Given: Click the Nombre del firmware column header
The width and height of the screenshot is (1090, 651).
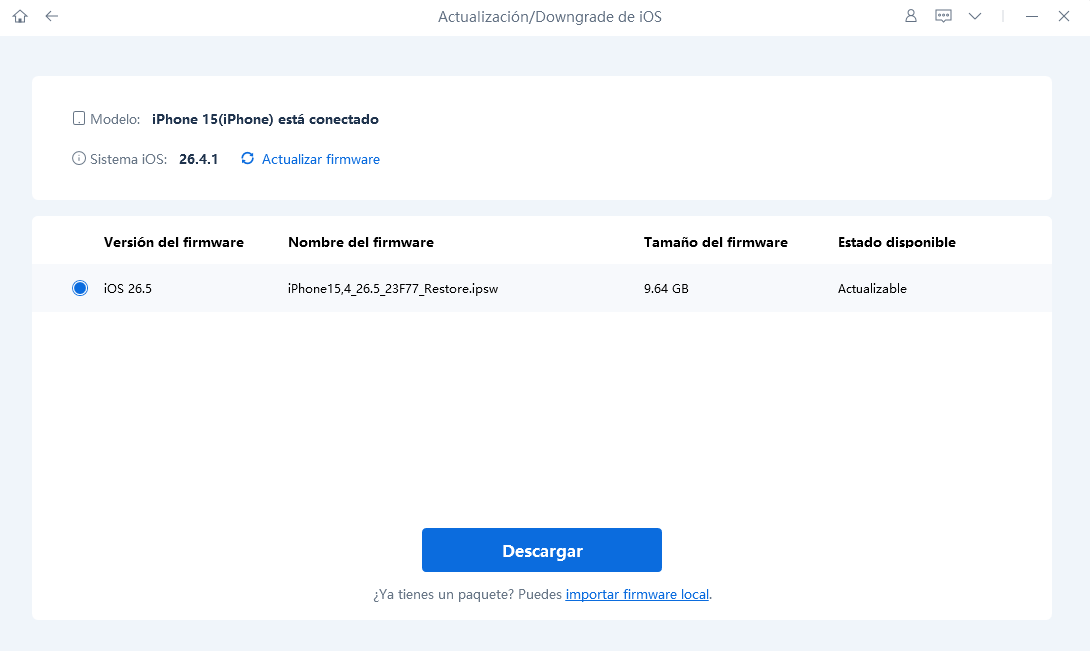Looking at the screenshot, I should pos(361,242).
